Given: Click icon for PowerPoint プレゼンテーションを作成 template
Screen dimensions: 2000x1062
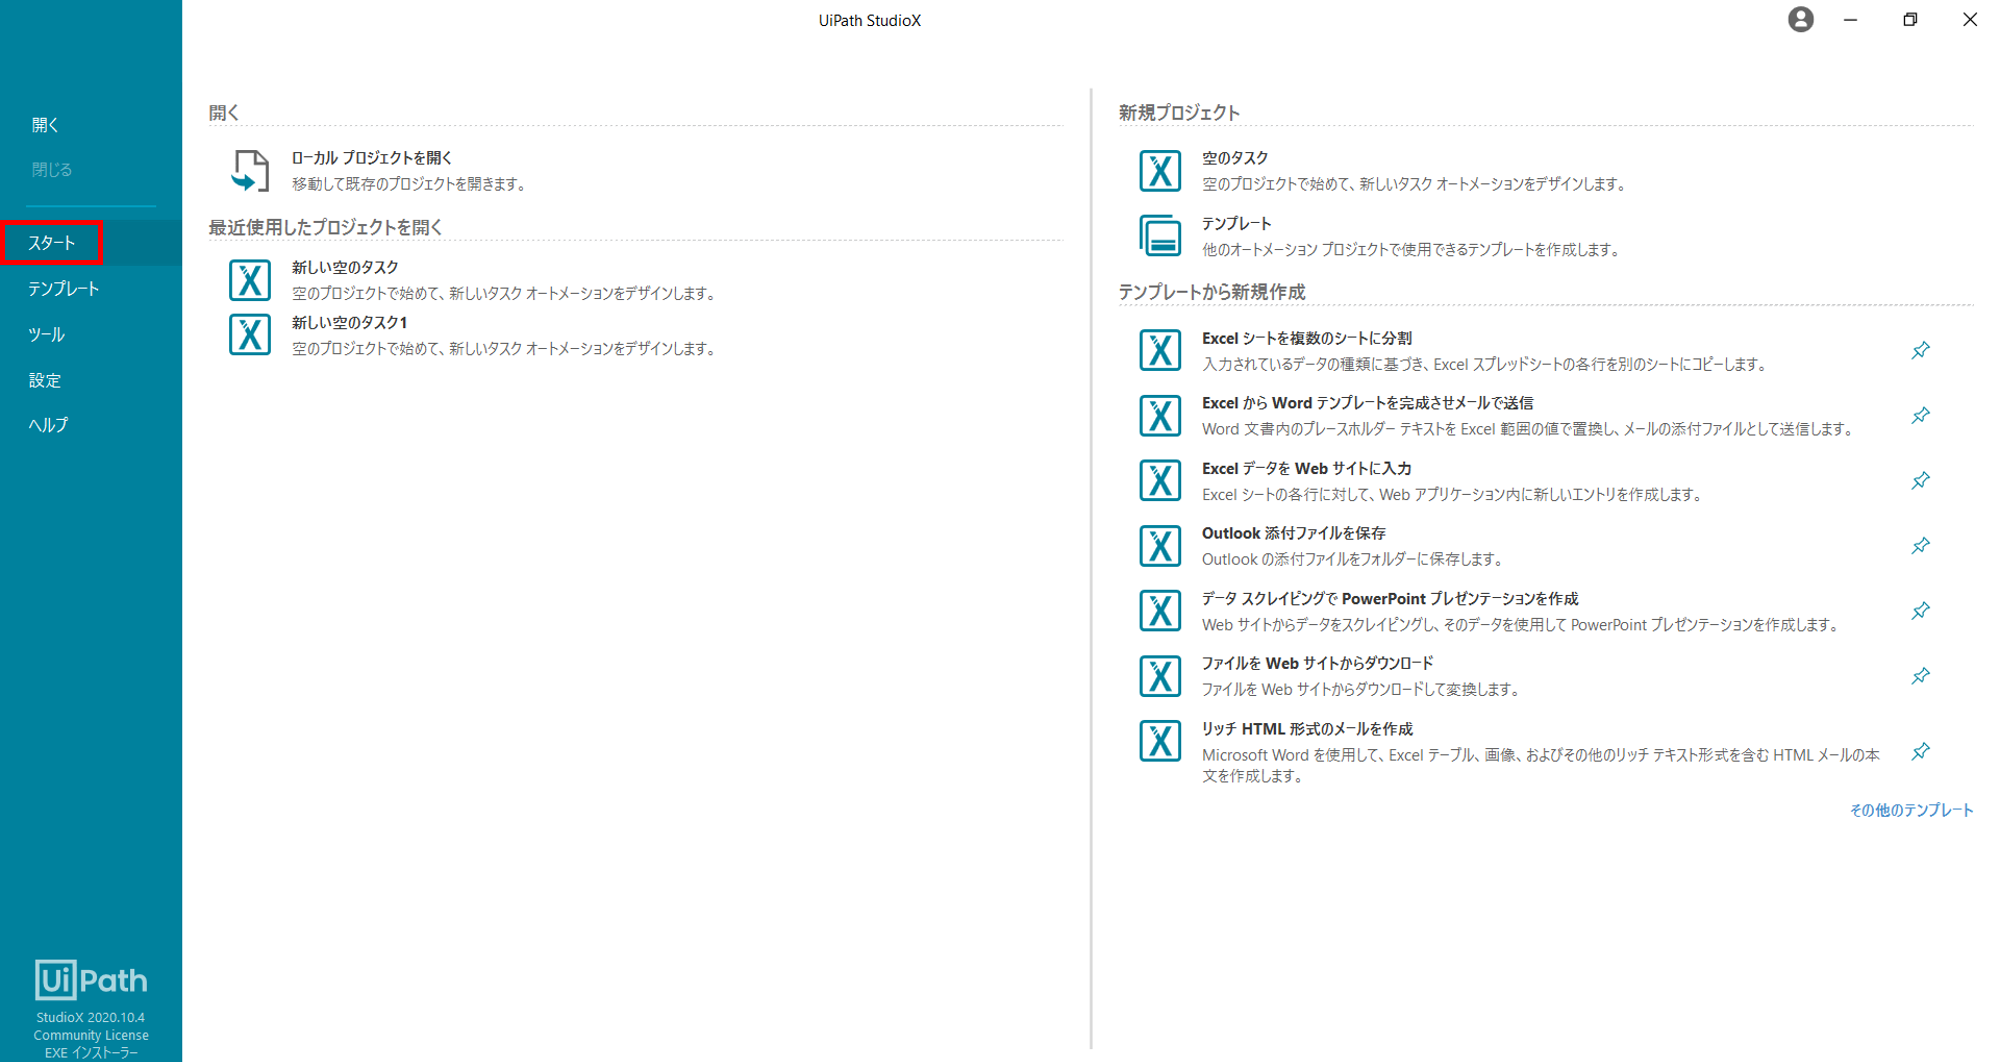Looking at the screenshot, I should click(1160, 611).
